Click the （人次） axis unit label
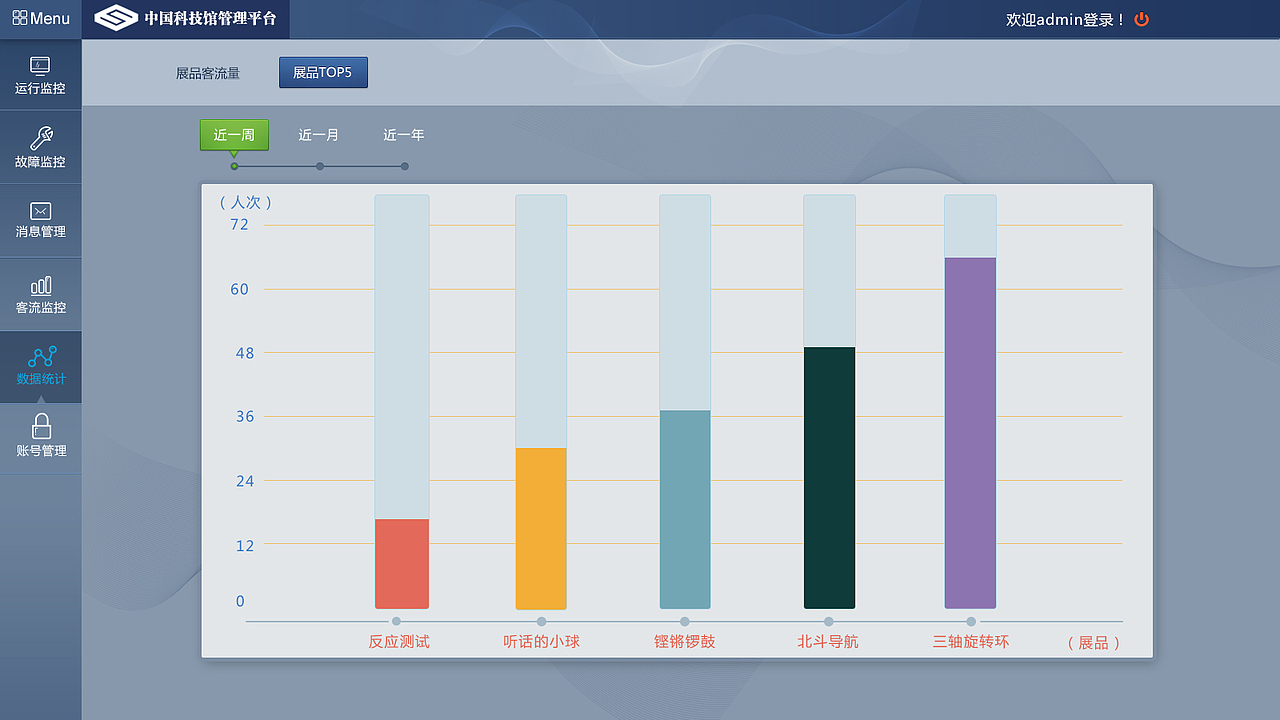This screenshot has height=720, width=1280. (245, 202)
